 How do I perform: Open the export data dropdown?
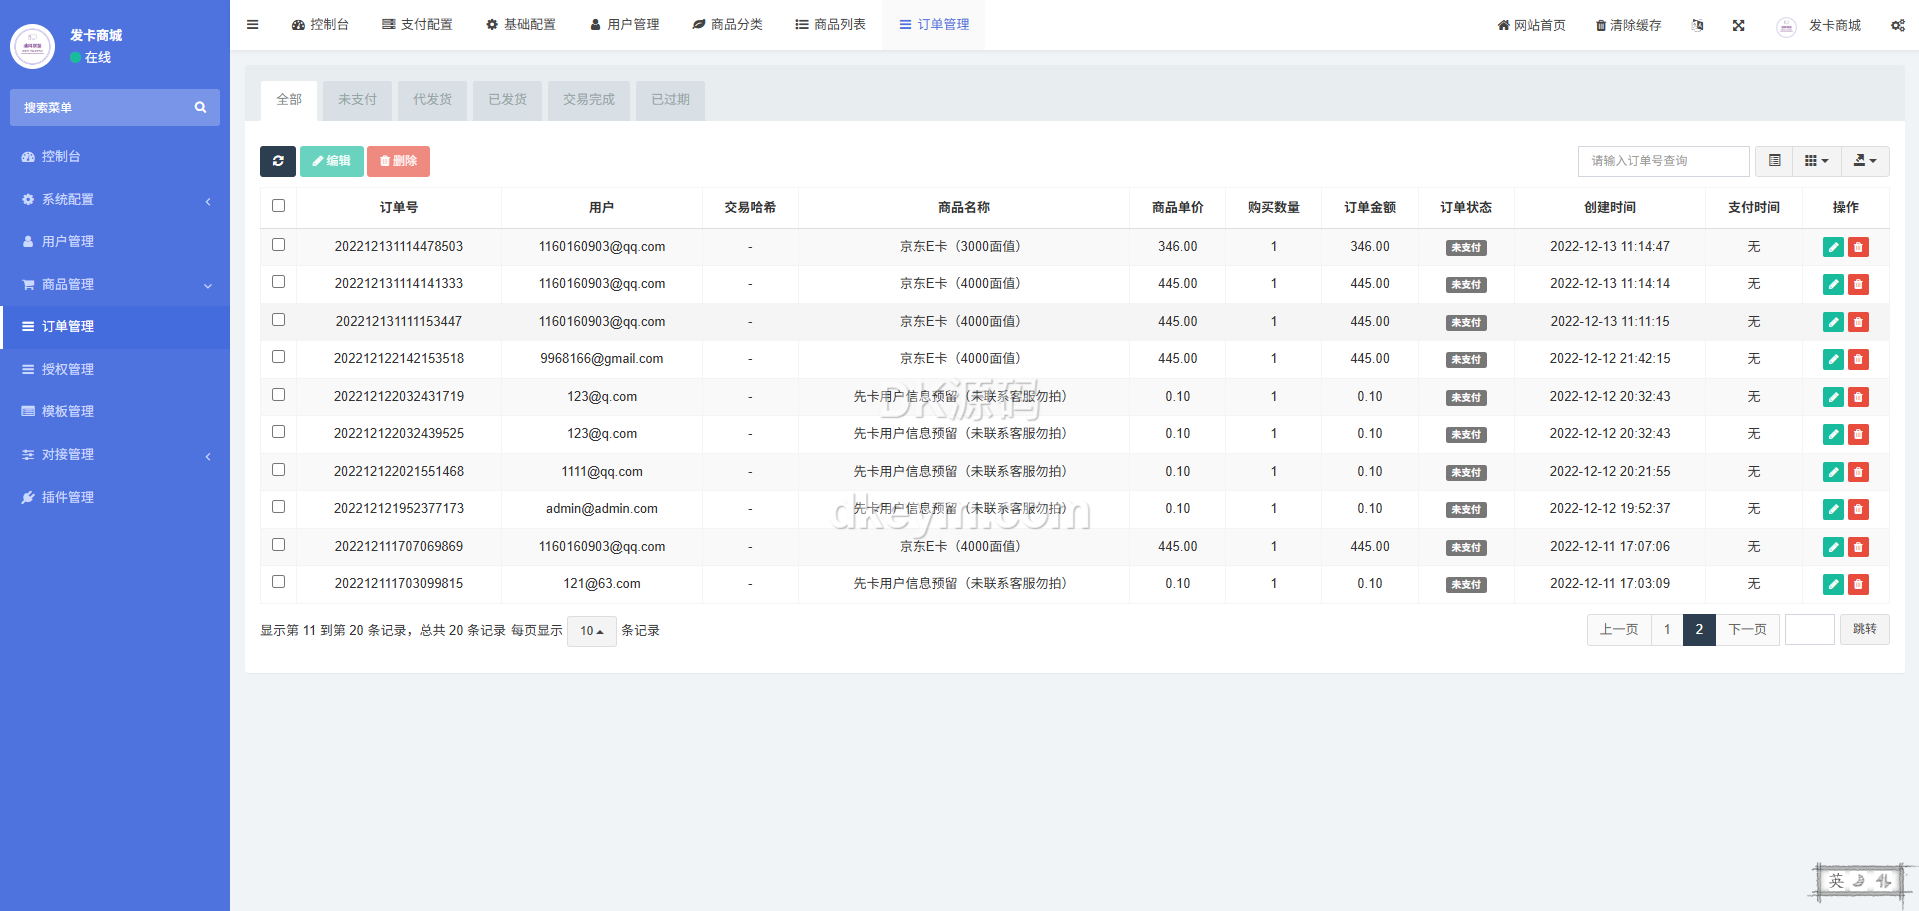(1864, 161)
